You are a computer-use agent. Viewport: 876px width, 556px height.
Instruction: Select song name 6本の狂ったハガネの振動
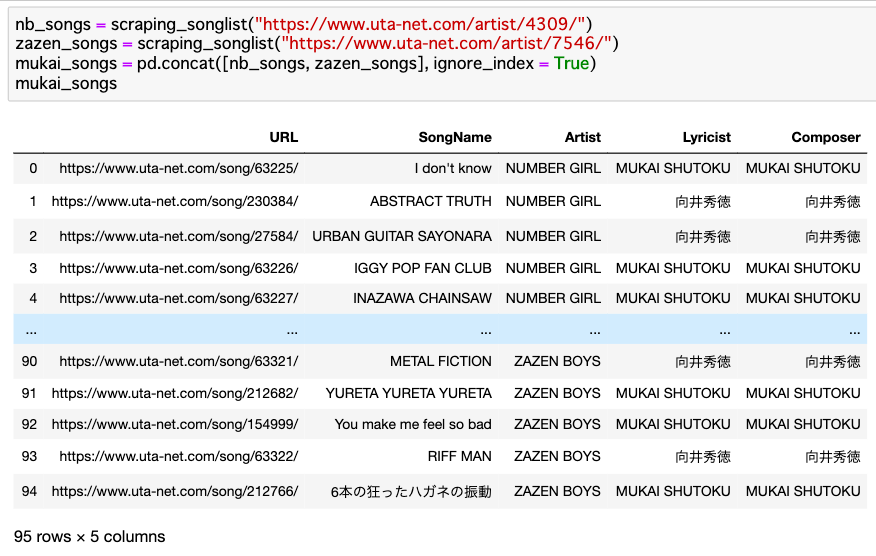coord(411,492)
